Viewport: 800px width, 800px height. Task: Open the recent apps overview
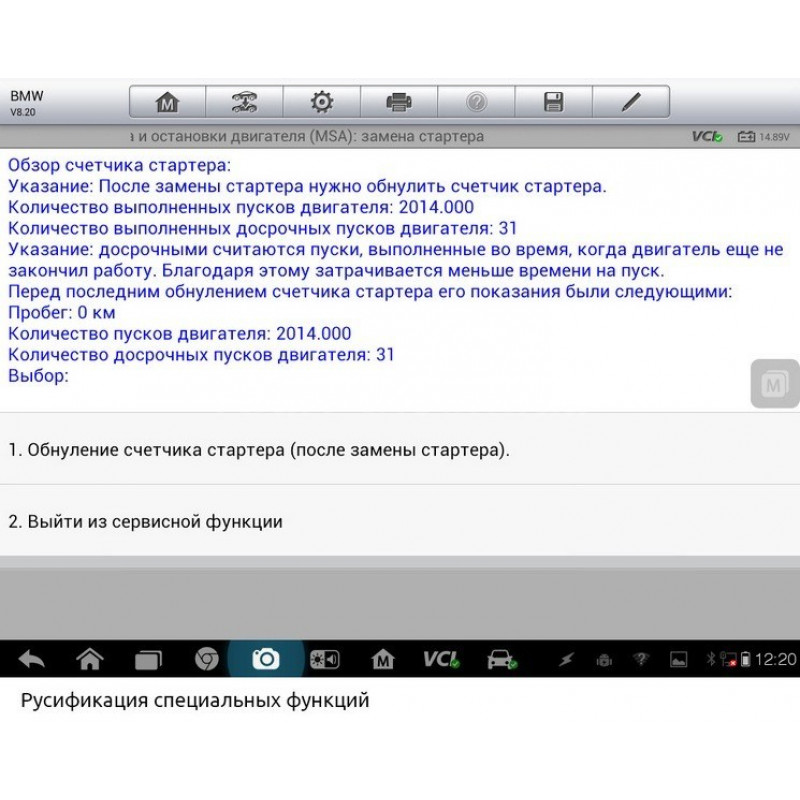148,659
